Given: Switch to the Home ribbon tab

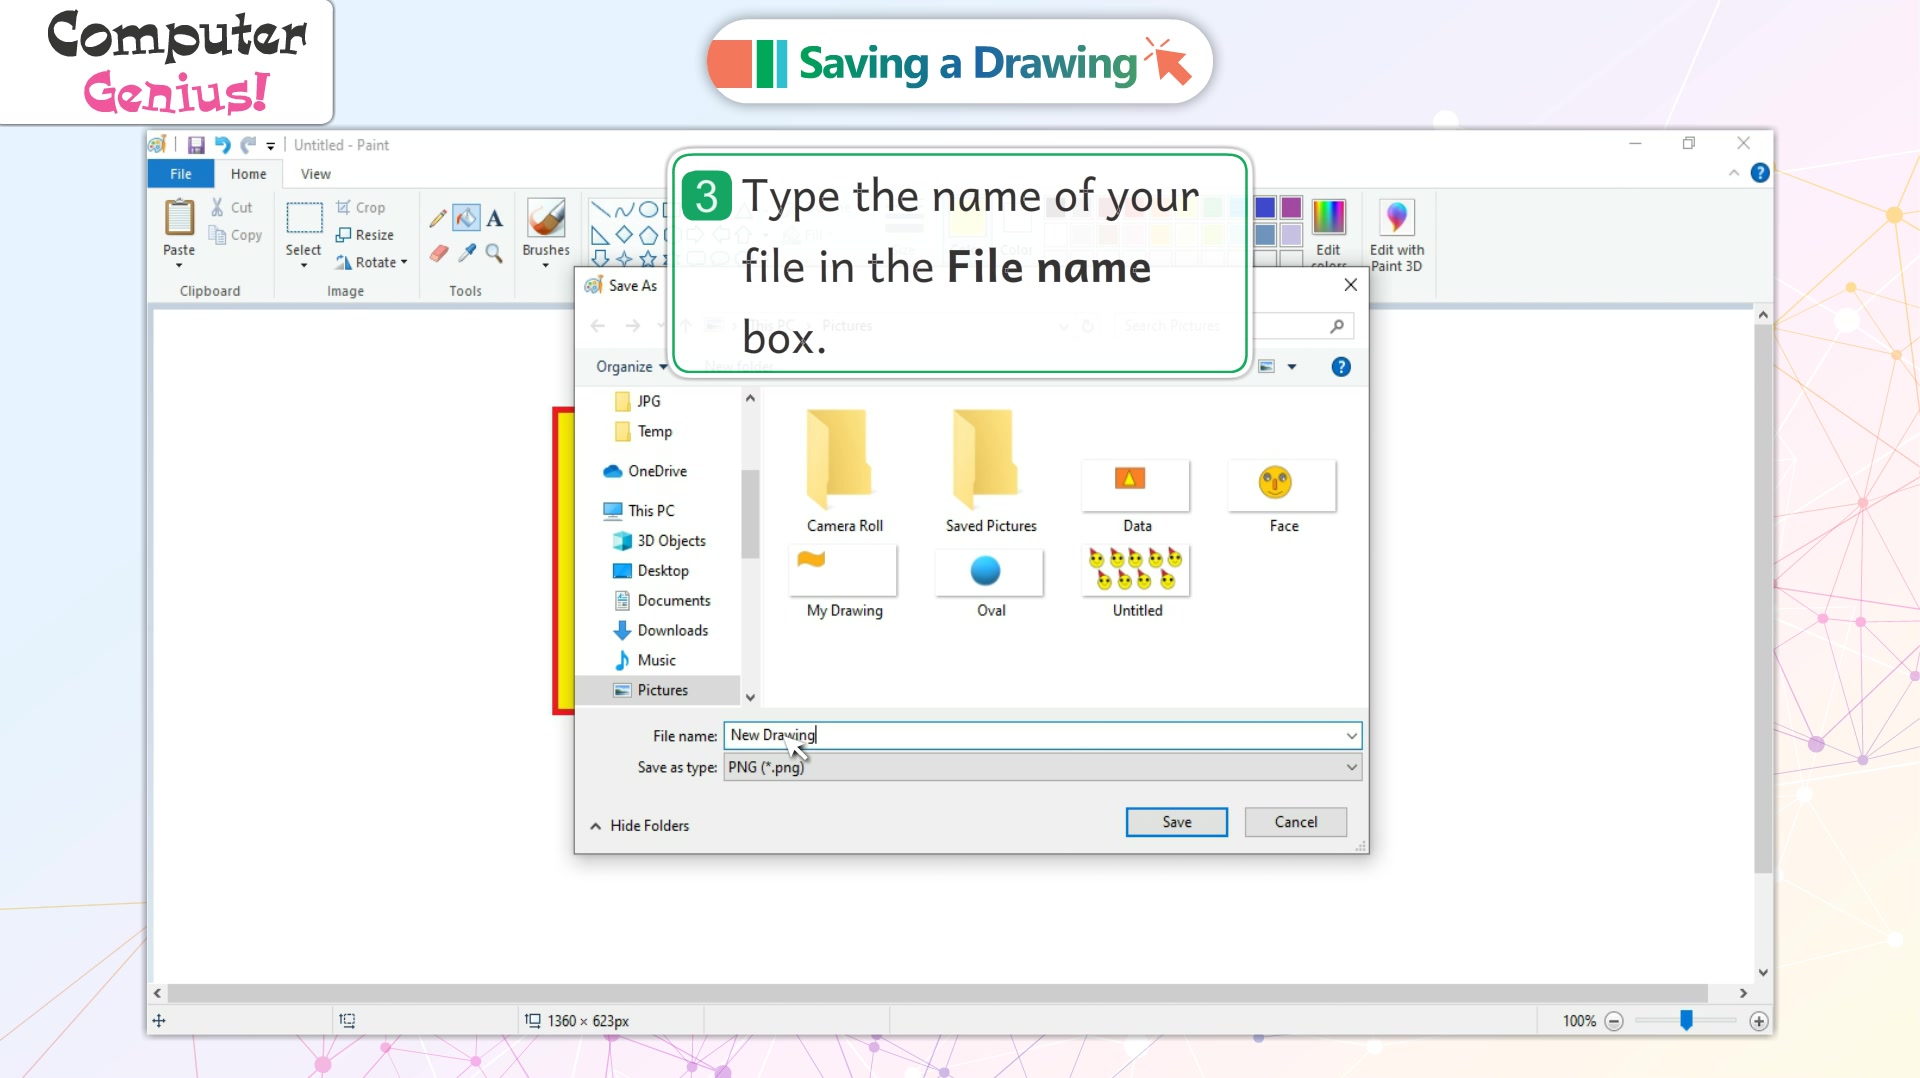Looking at the screenshot, I should tap(248, 174).
